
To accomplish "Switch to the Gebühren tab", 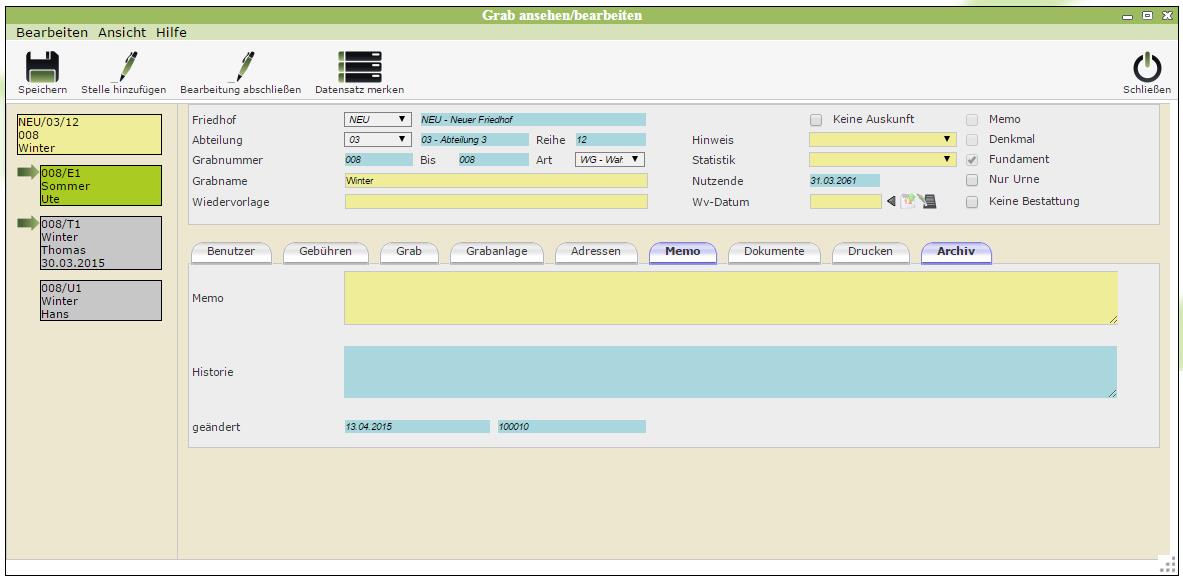I will tap(325, 251).
